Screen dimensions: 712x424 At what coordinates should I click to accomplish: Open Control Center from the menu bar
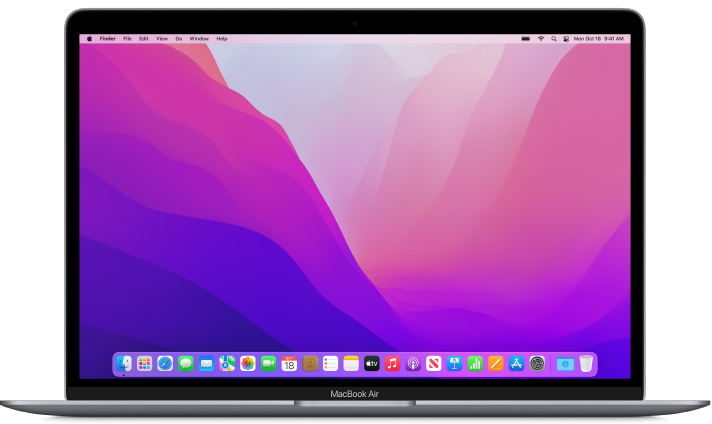[x=566, y=39]
